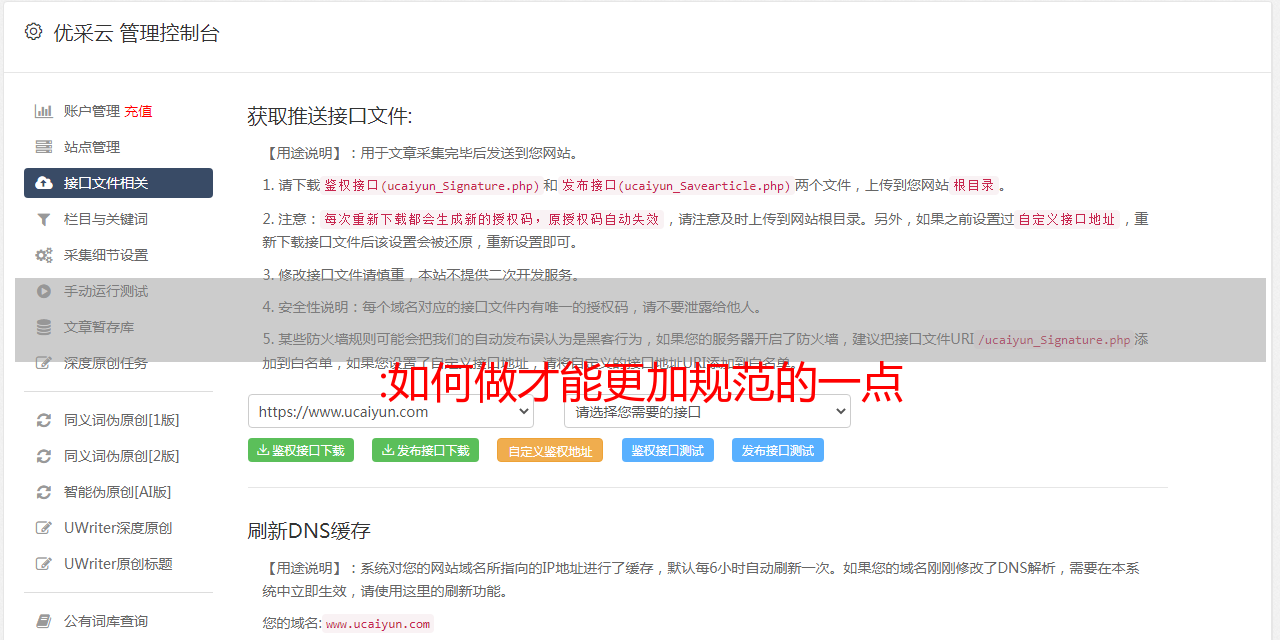Click 优采云 管理控制台 title text
The height and width of the screenshot is (640, 1280).
pyautogui.click(x=136, y=33)
